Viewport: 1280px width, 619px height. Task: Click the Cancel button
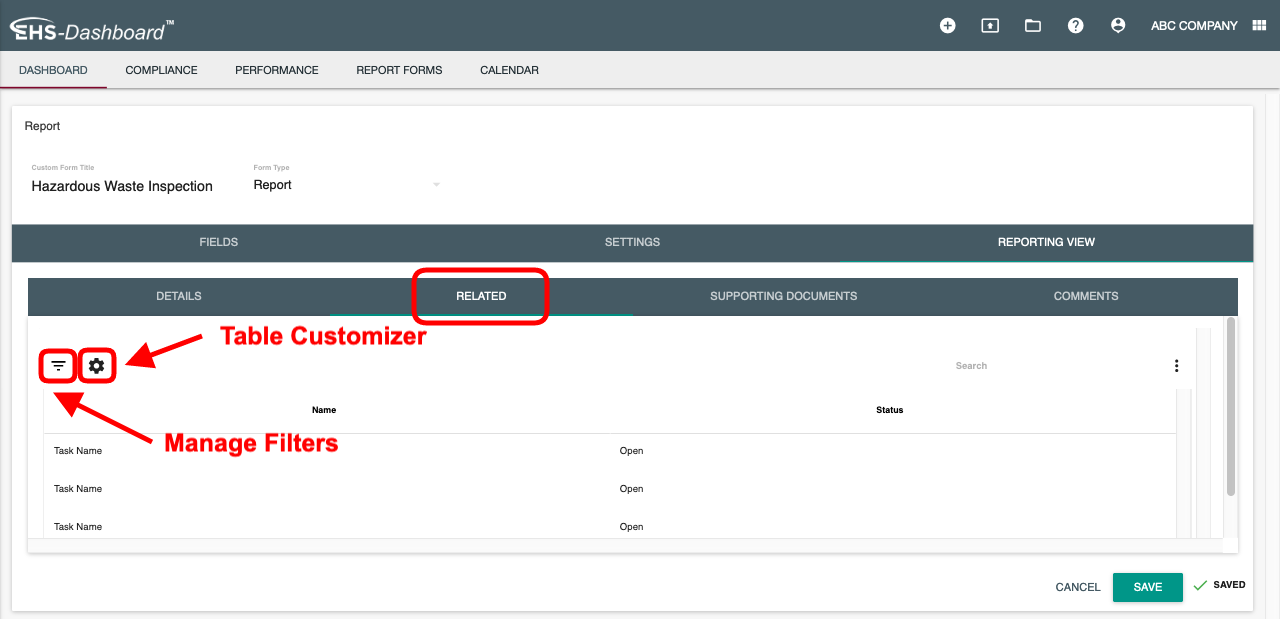1077,587
